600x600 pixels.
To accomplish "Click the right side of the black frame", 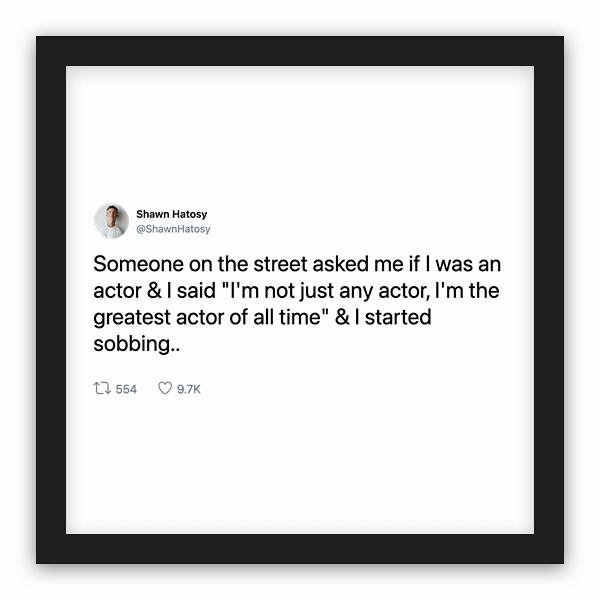I will click(549, 300).
